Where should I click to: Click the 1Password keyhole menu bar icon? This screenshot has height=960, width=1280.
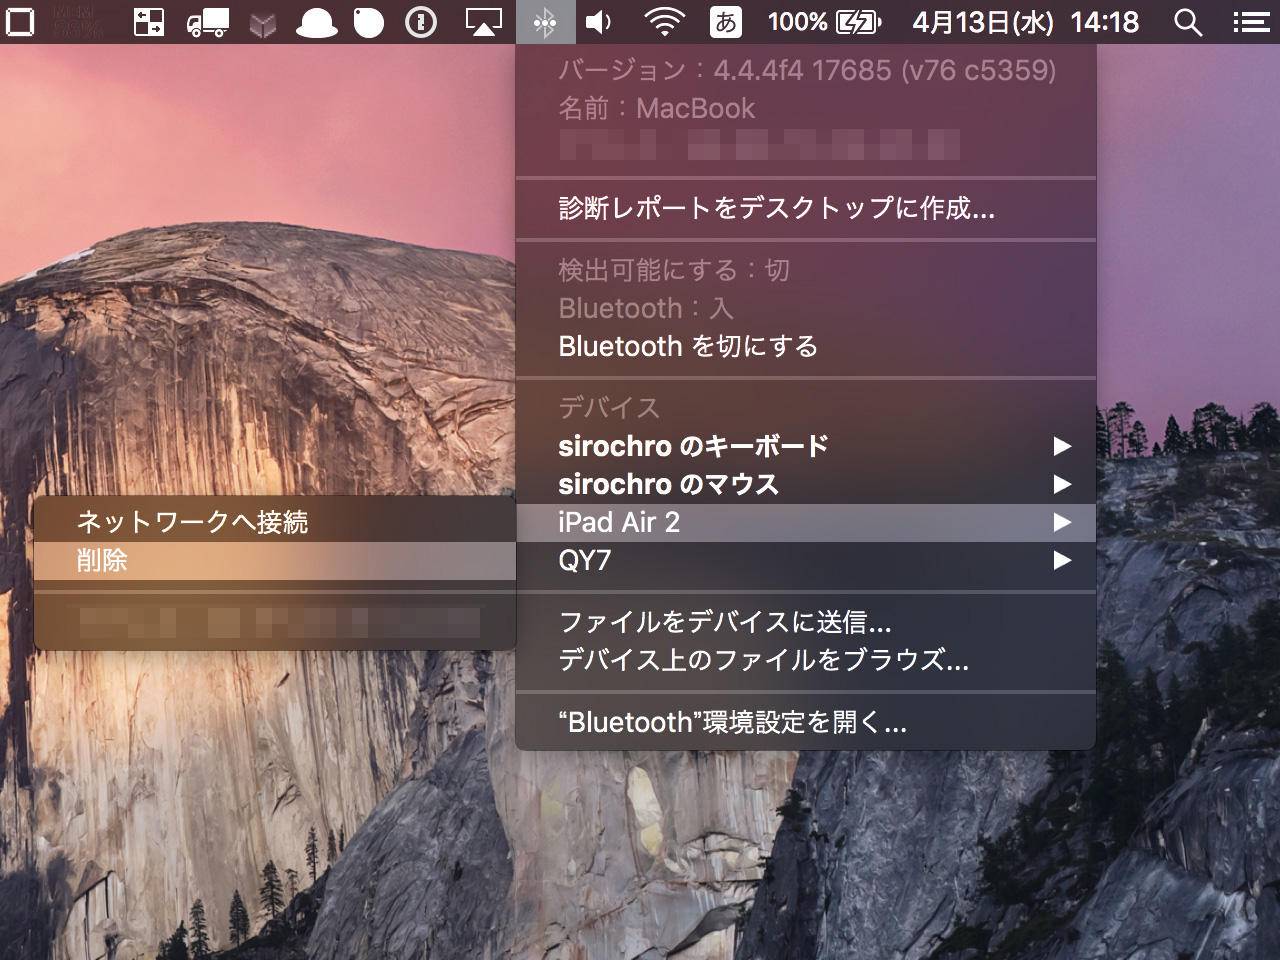point(421,22)
